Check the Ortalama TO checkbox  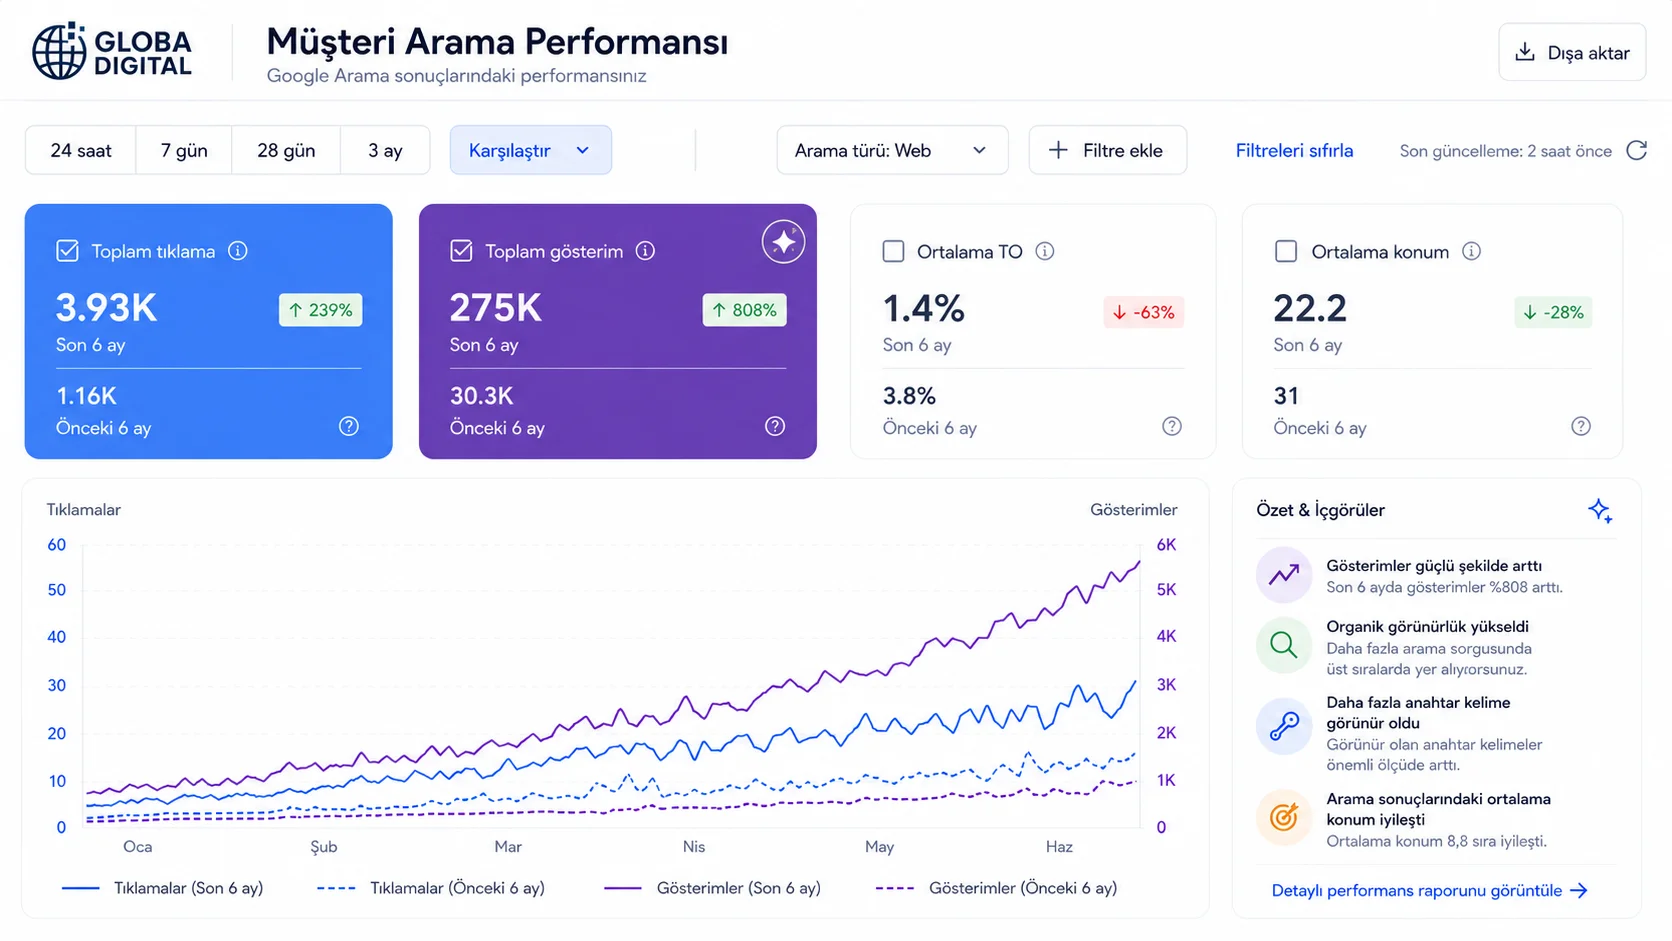pyautogui.click(x=894, y=251)
